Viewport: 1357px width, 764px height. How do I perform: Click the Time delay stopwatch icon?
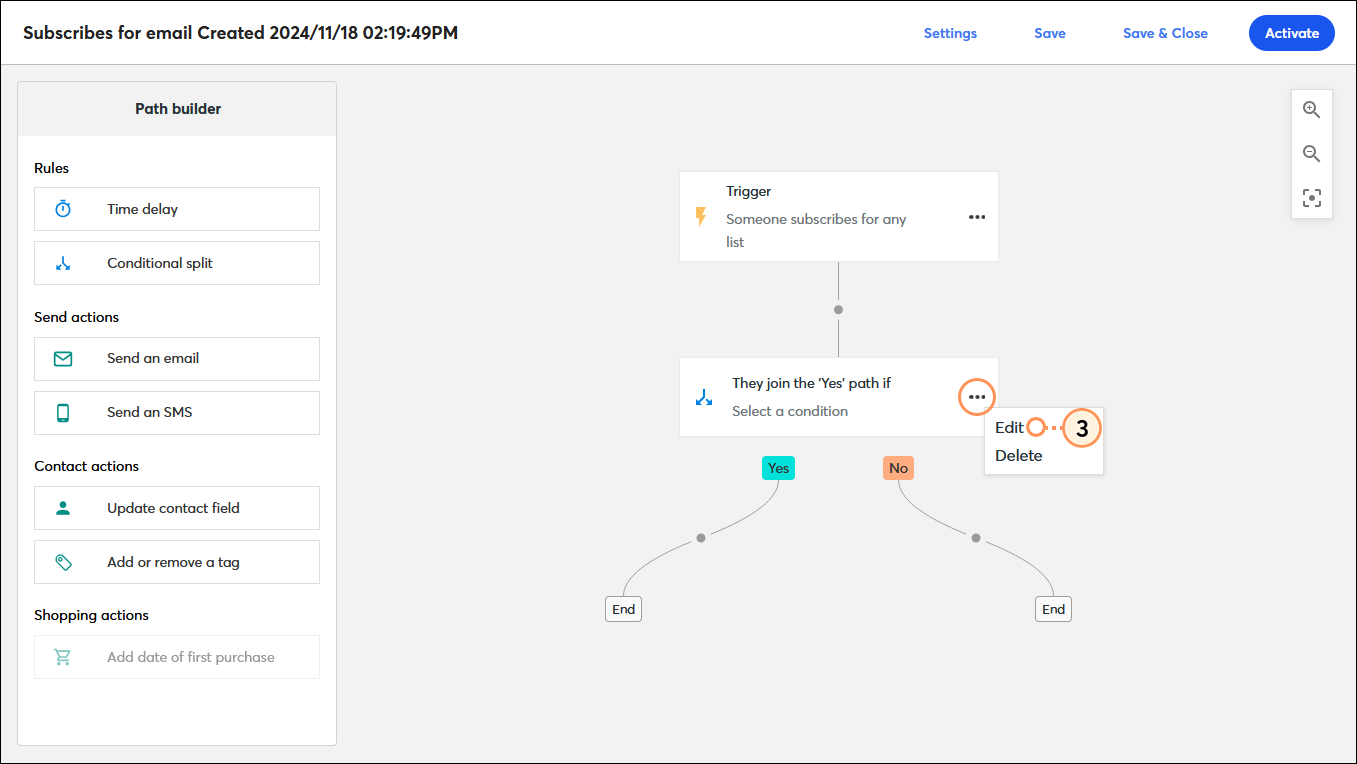point(63,209)
